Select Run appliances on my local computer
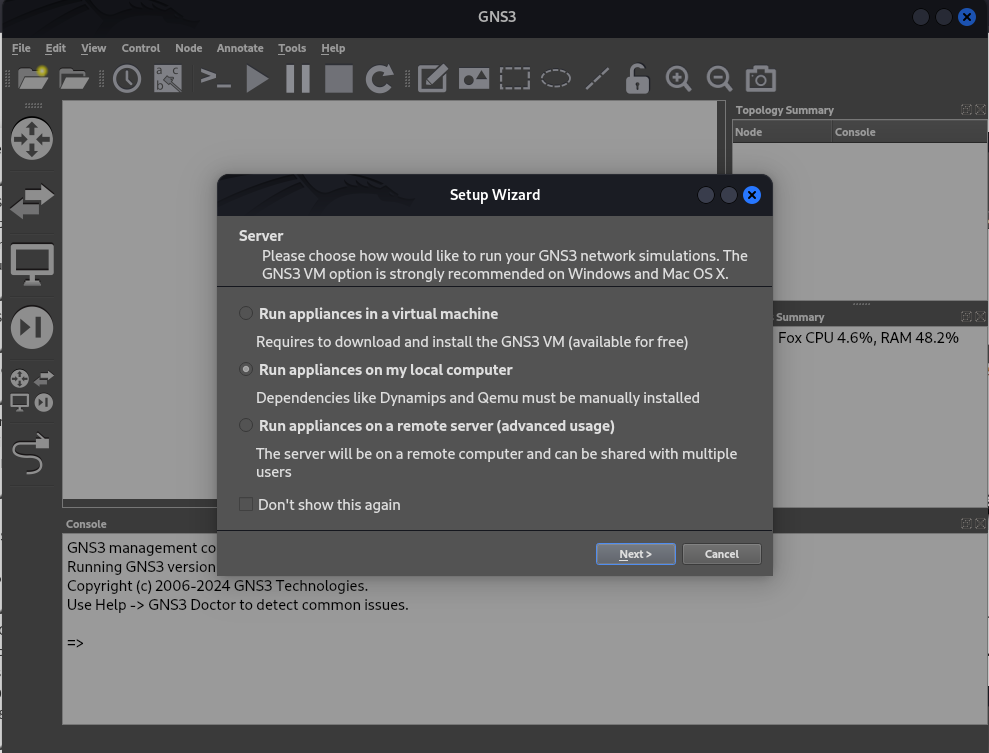The height and width of the screenshot is (753, 989). pos(376,370)
